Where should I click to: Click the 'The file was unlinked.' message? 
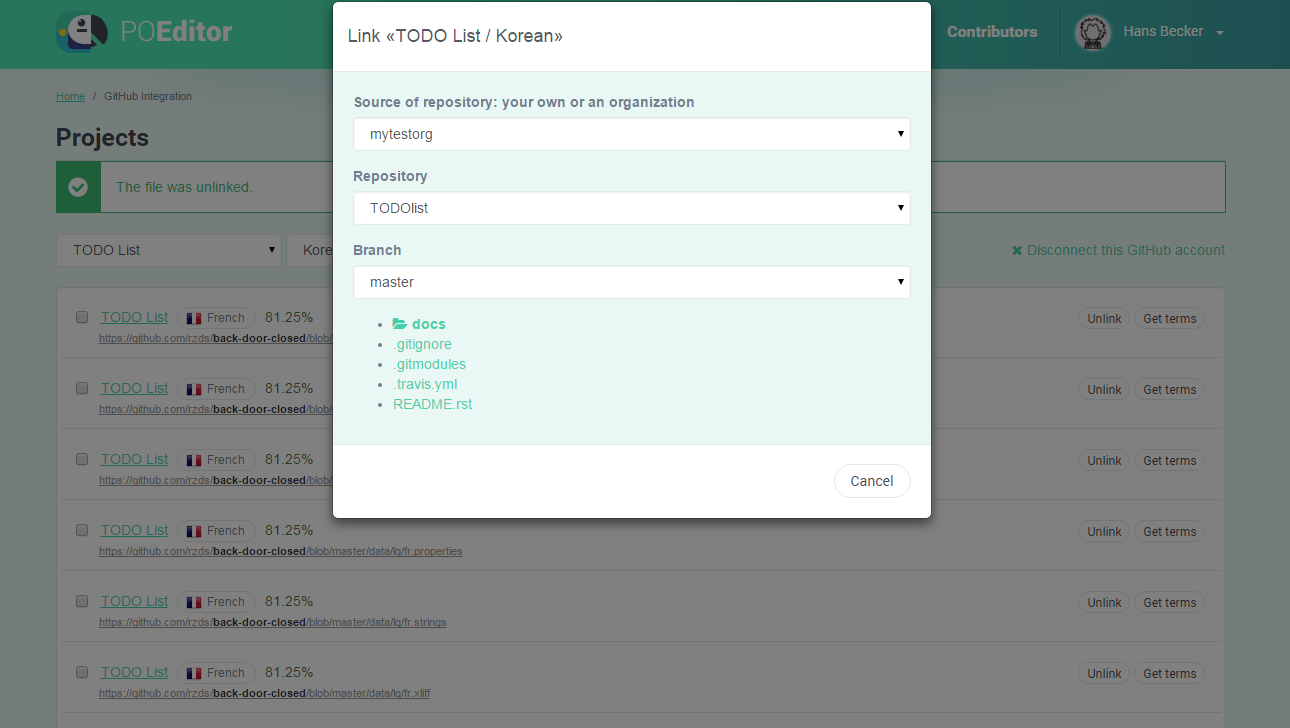tap(184, 187)
